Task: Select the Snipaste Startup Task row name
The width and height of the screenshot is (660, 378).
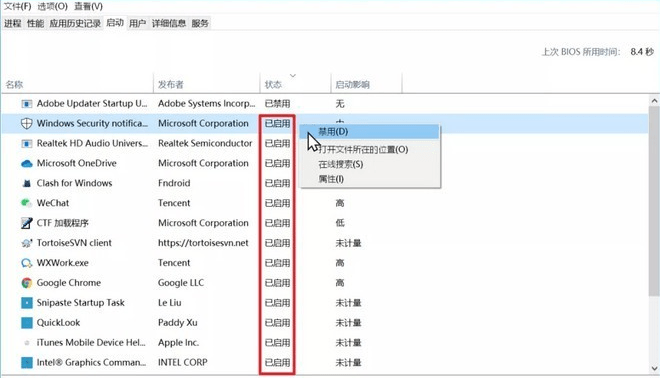Action: point(80,303)
